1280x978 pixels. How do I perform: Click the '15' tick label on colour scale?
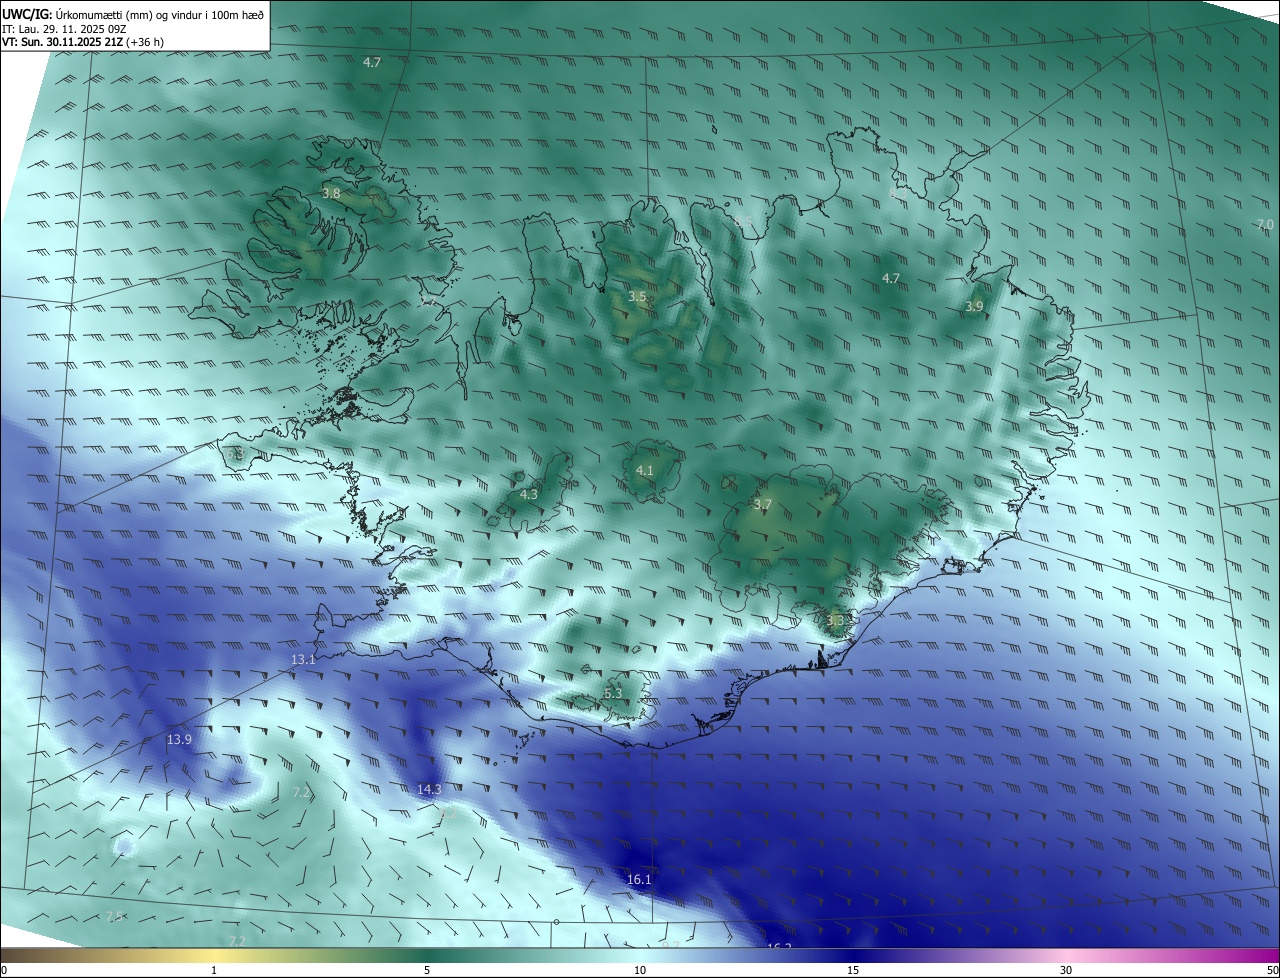(x=853, y=970)
